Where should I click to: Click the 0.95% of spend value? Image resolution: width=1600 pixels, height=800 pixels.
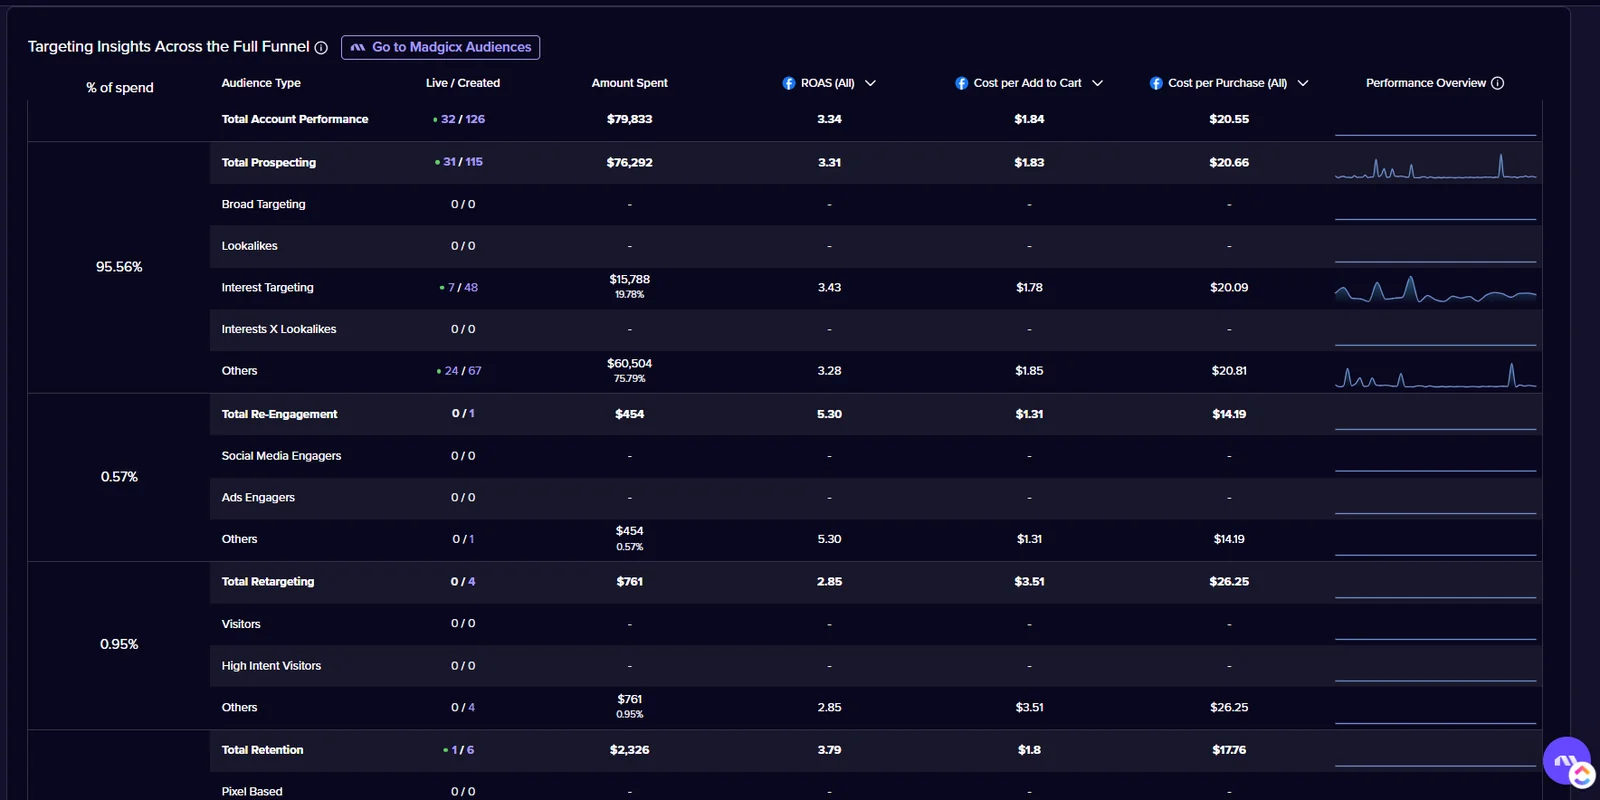coord(119,644)
